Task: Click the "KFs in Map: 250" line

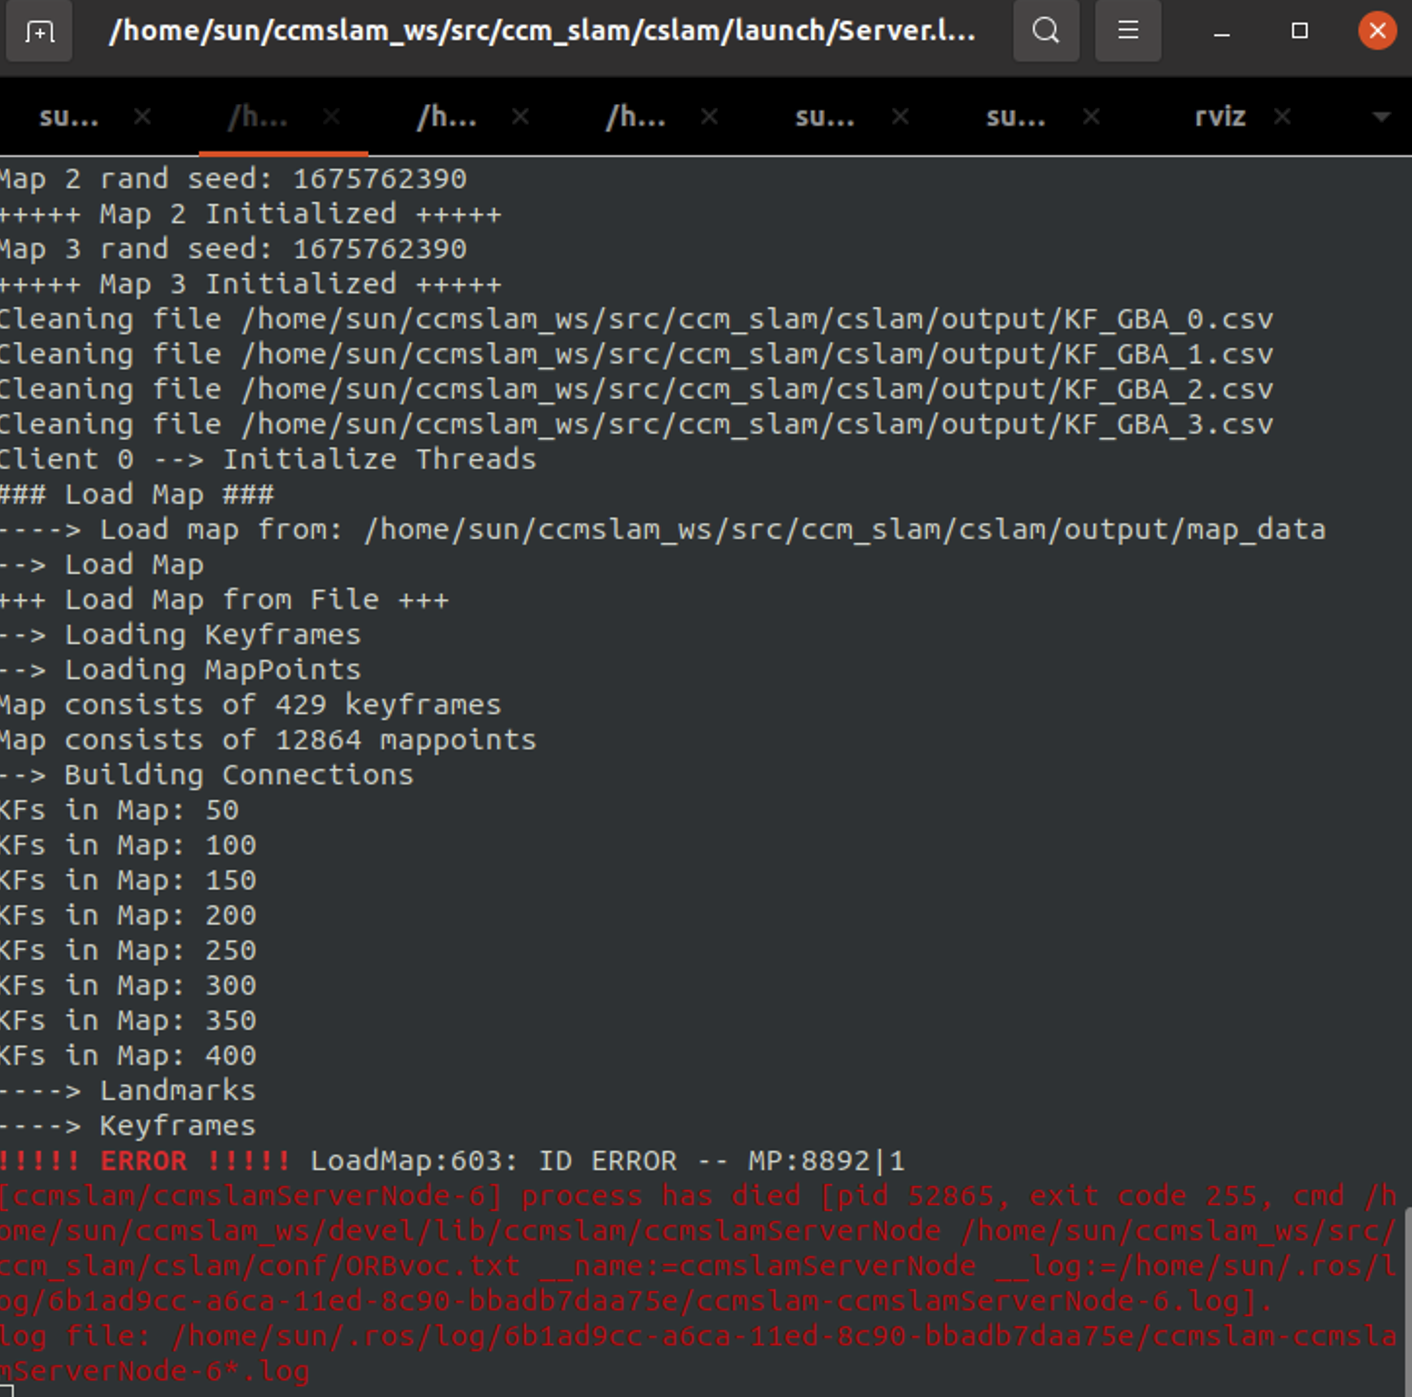Action: (x=128, y=949)
